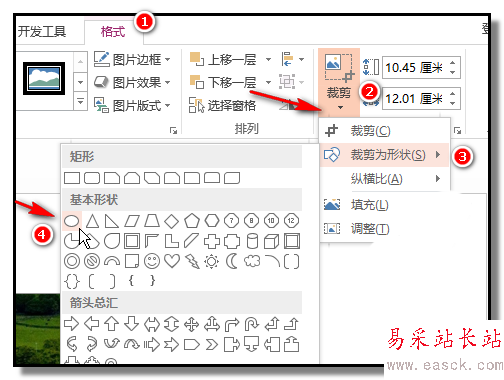Select the sun shape

point(212,261)
